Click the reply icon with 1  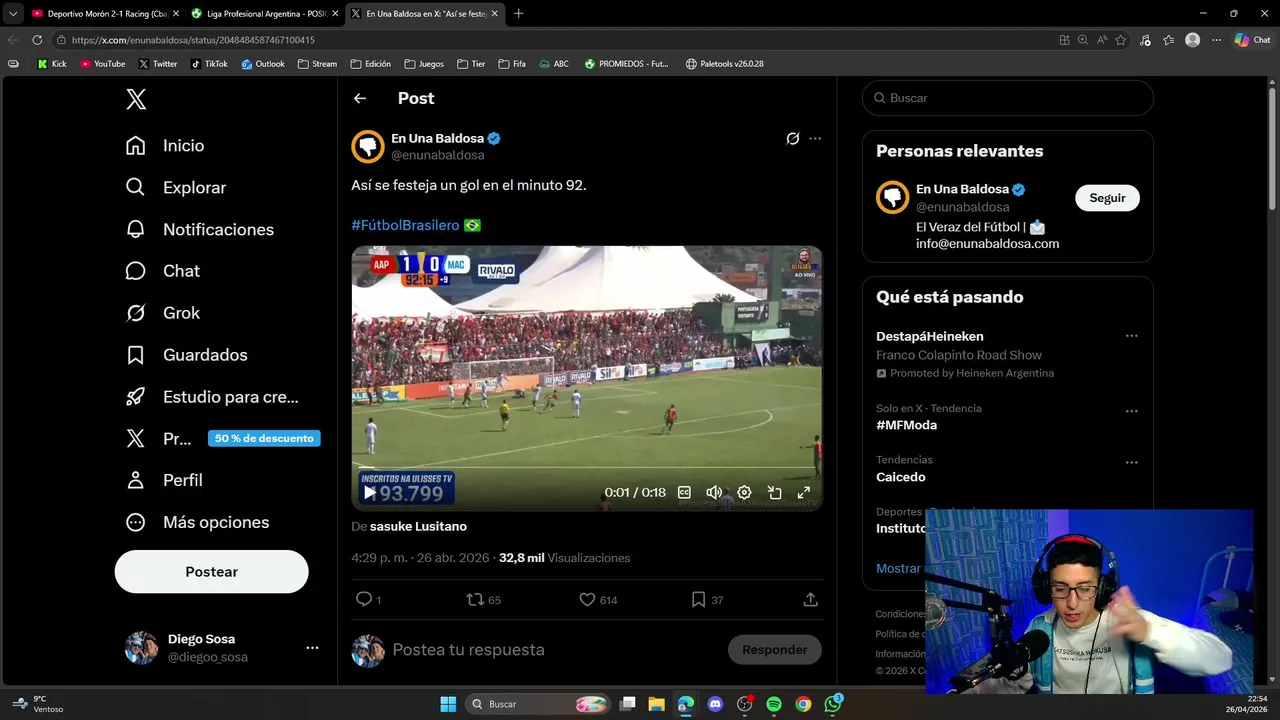tap(368, 599)
